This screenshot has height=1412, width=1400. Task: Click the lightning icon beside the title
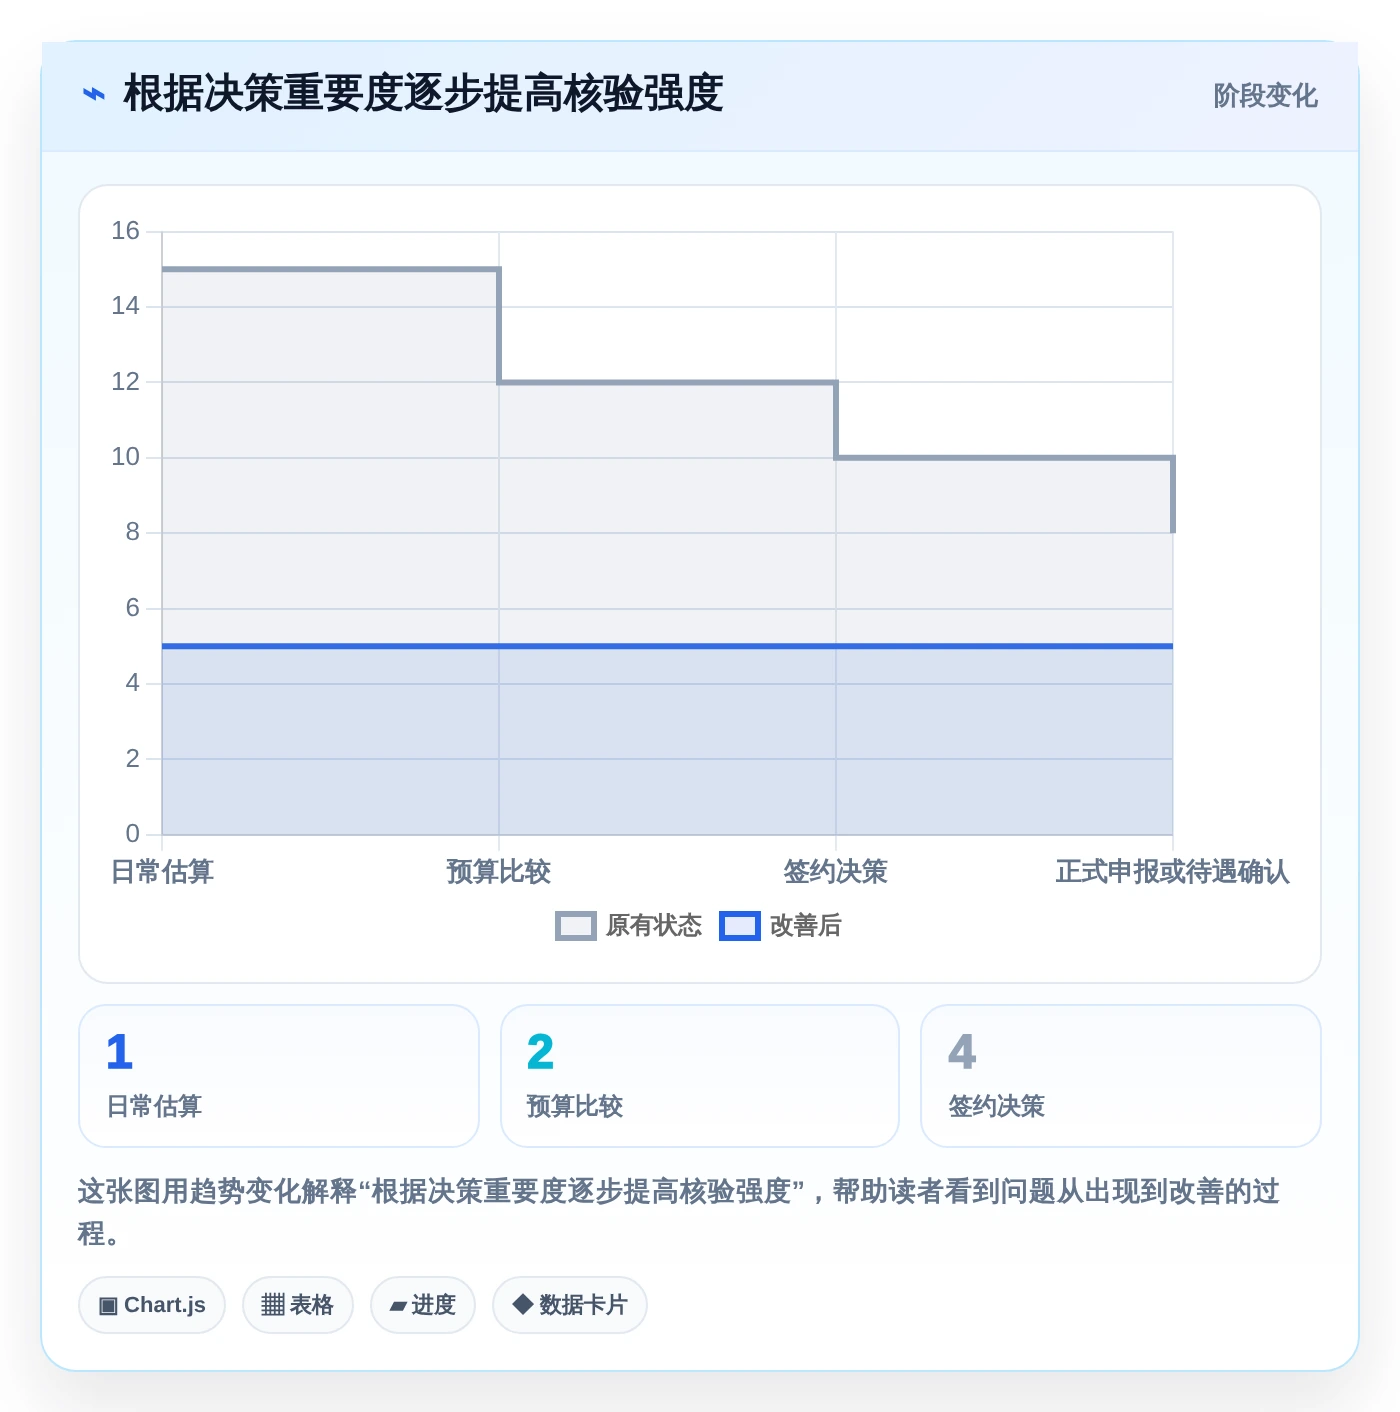tap(93, 95)
